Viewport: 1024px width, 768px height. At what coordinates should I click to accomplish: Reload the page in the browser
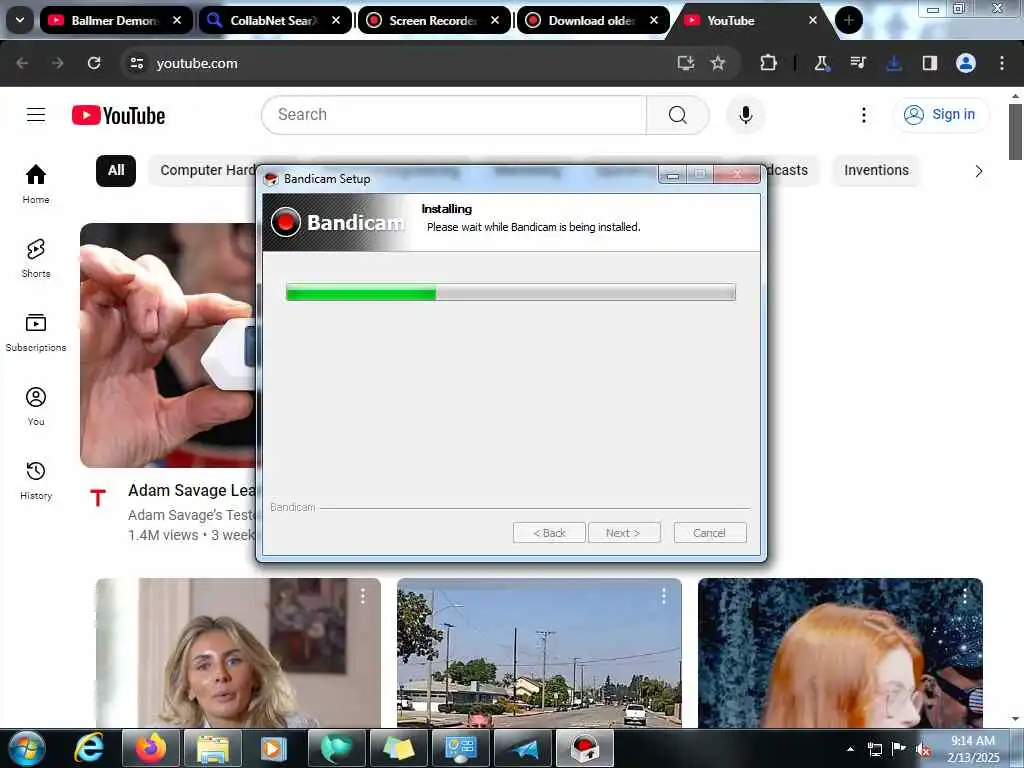(94, 63)
